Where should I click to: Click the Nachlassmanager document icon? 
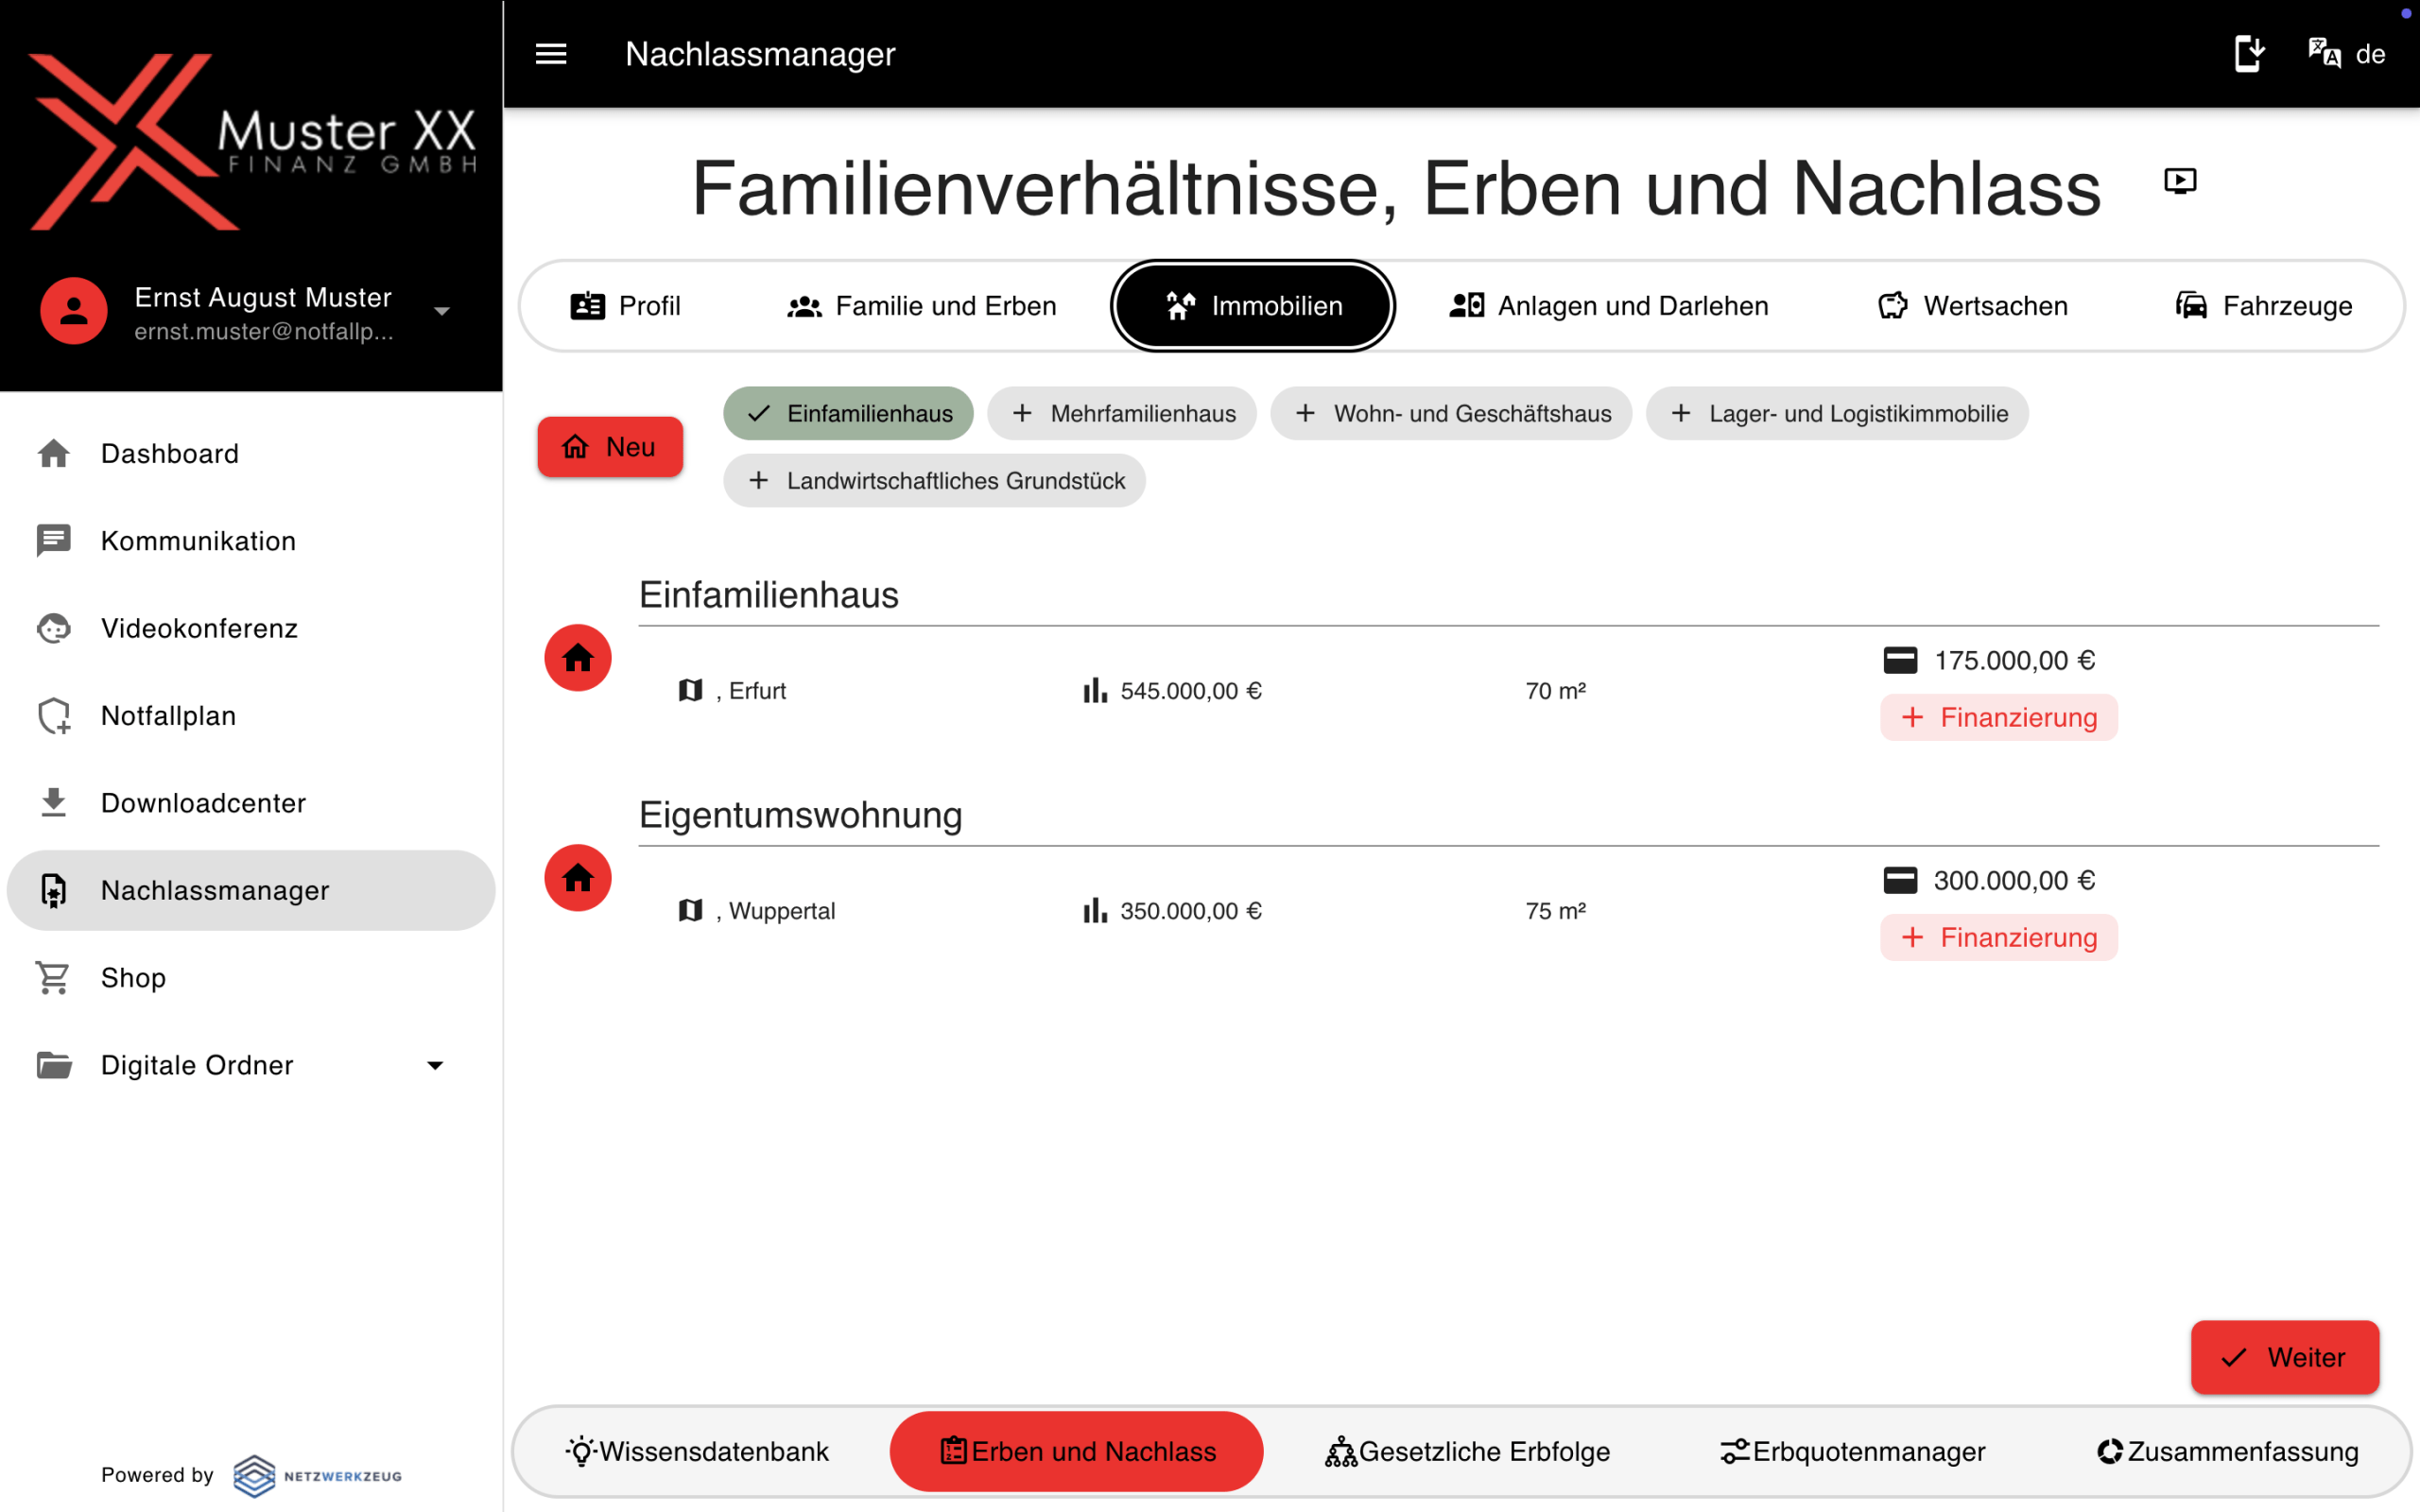54,890
